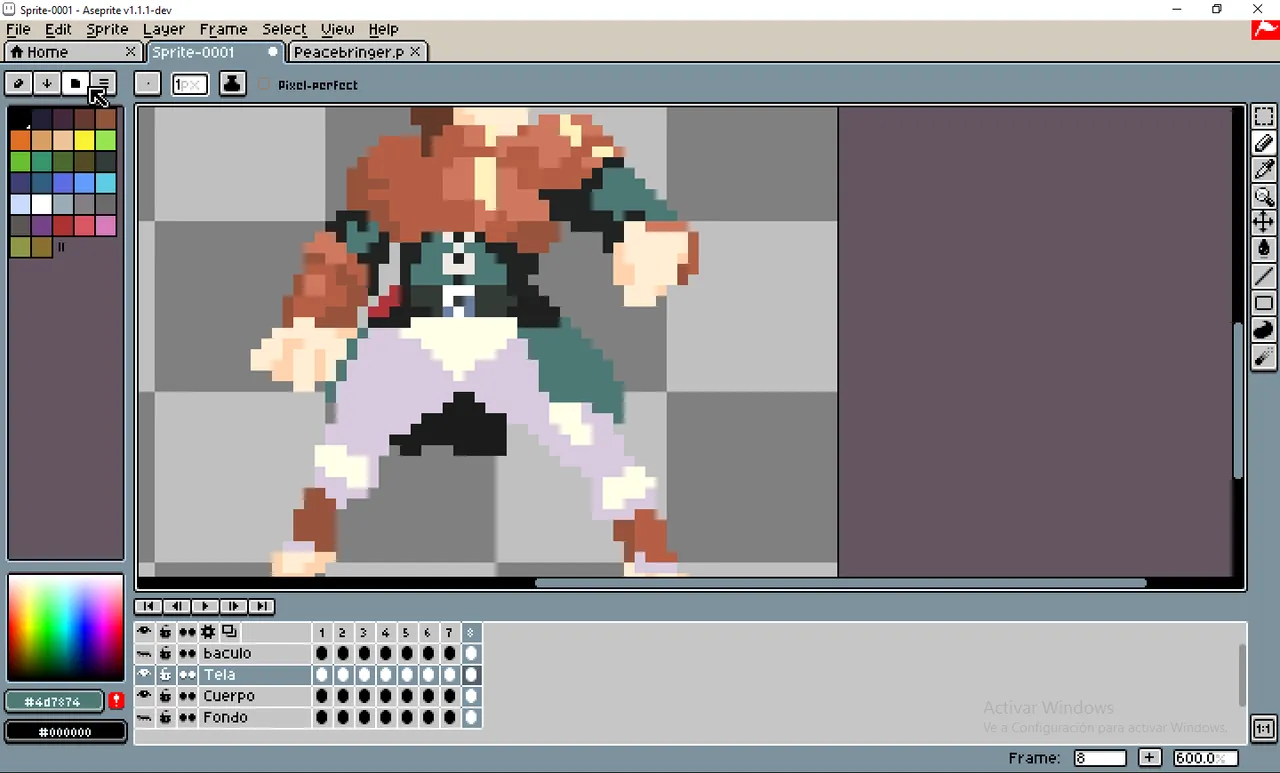
Task: Close the Peacebringer.p tab
Action: [416, 52]
